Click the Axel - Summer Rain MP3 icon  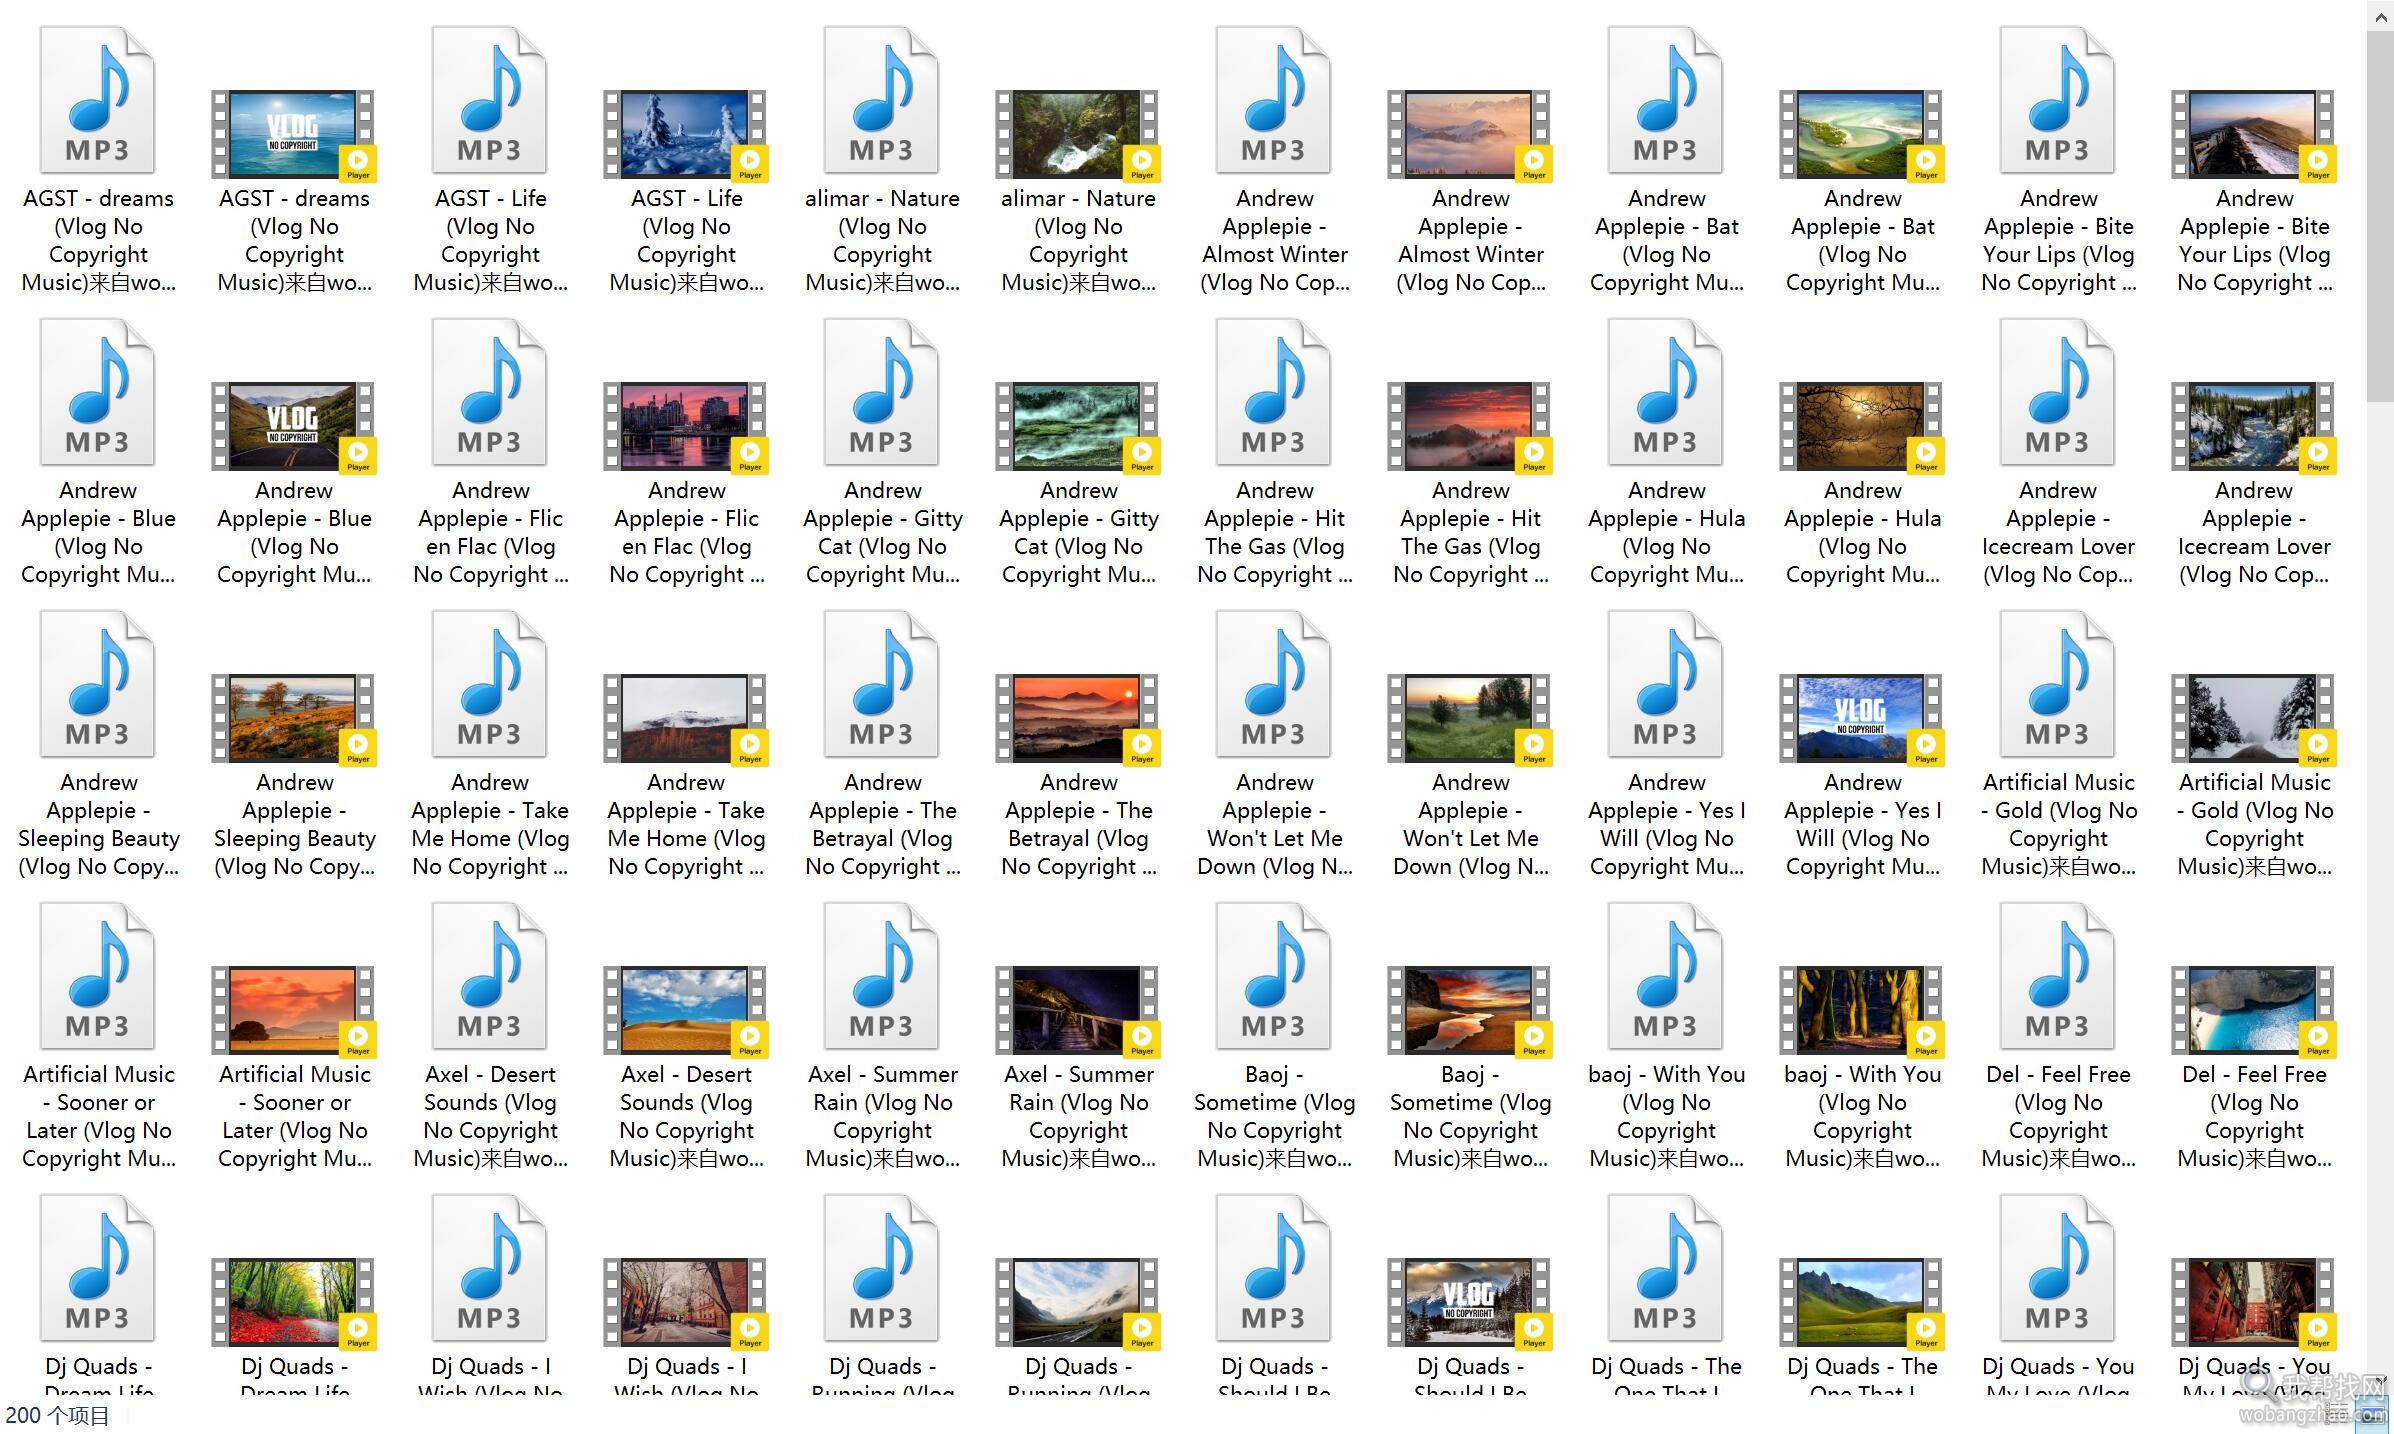tap(881, 976)
